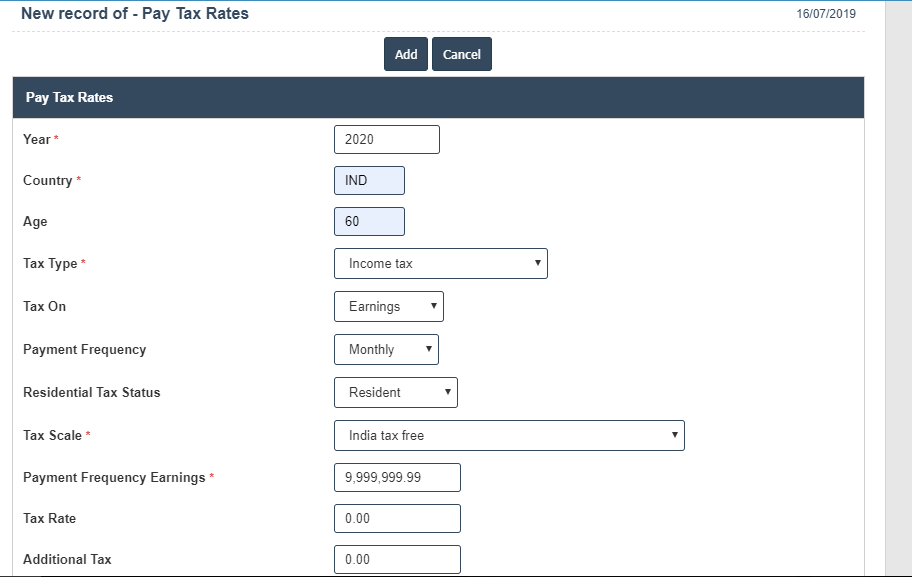Viewport: 912px width, 577px height.
Task: Open the Tax Type dropdown
Action: 440,264
